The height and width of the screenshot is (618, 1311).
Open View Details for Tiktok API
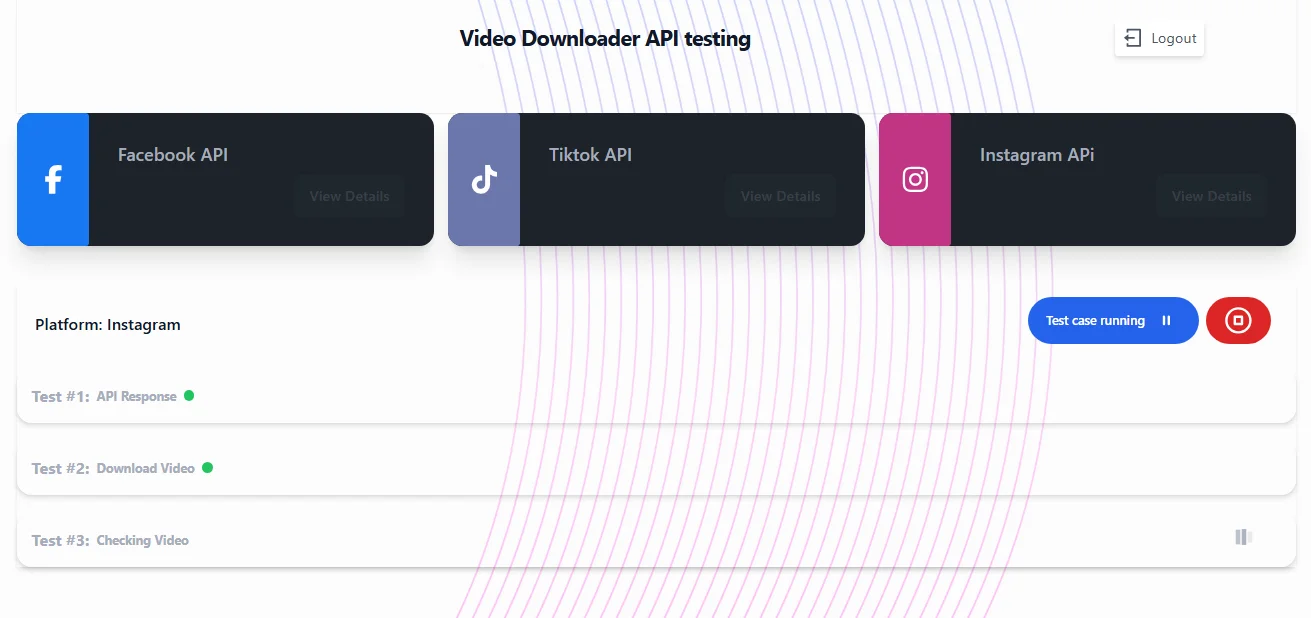(x=780, y=197)
